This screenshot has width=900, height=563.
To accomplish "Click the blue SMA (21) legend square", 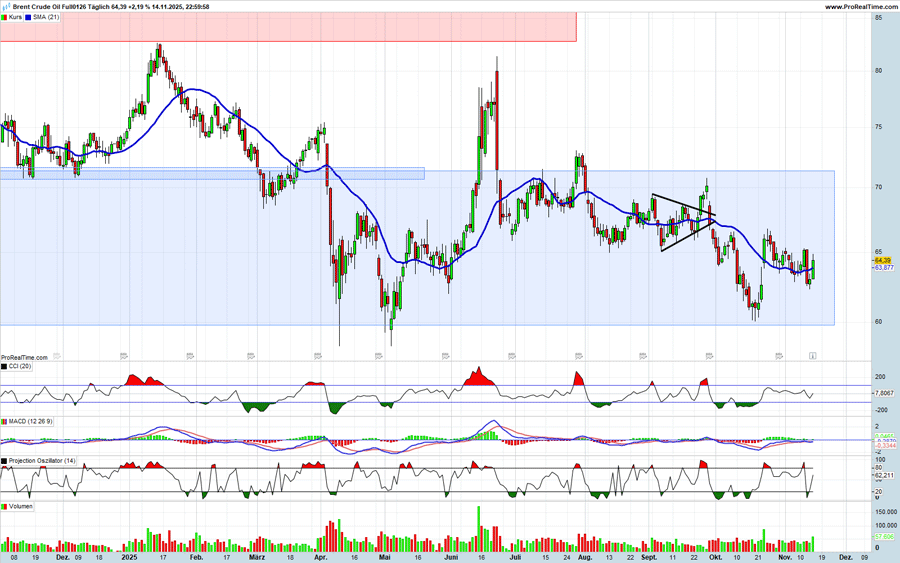I will (x=28, y=17).
